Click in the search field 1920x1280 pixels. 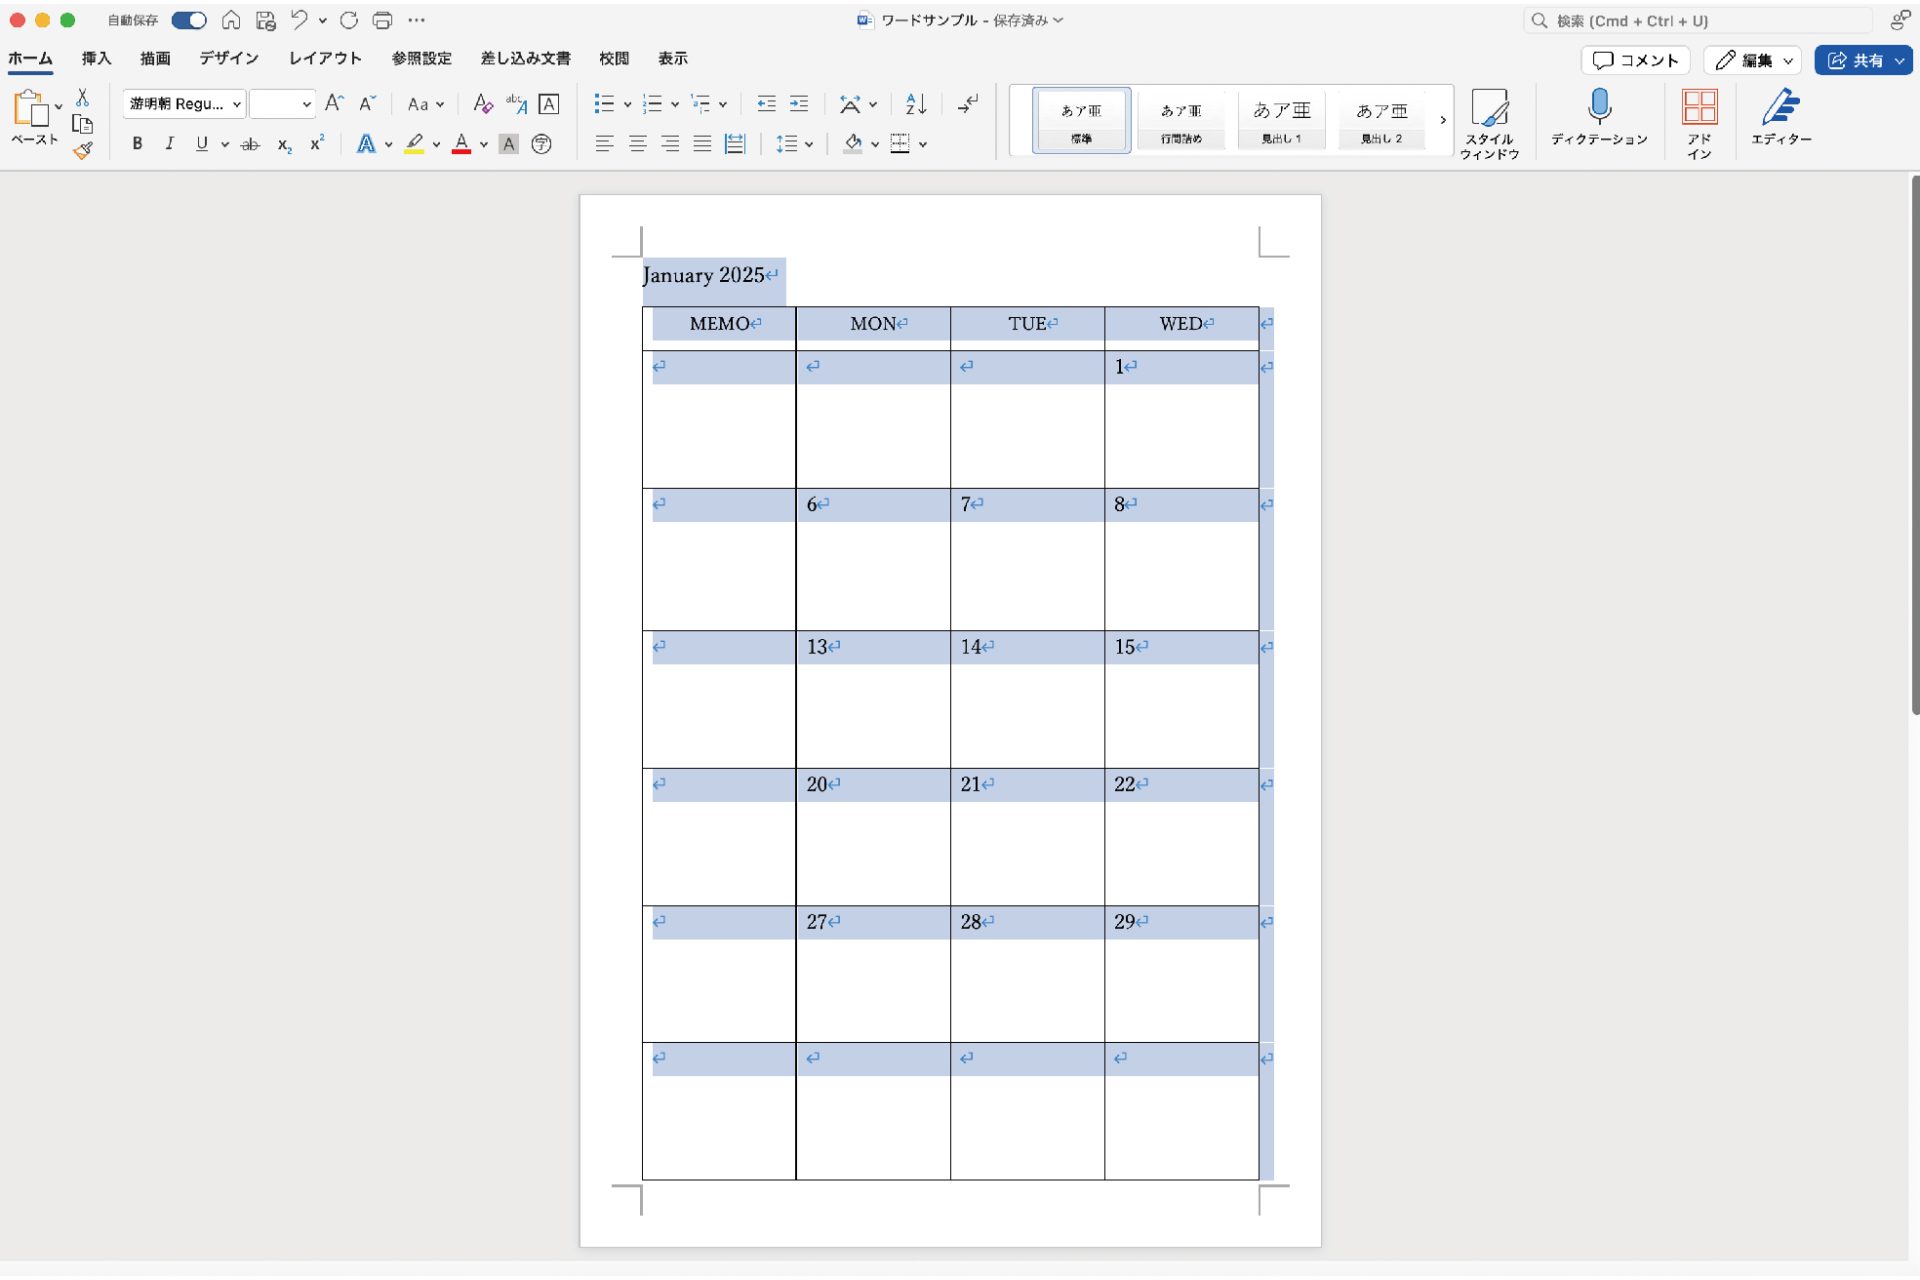(1700, 20)
